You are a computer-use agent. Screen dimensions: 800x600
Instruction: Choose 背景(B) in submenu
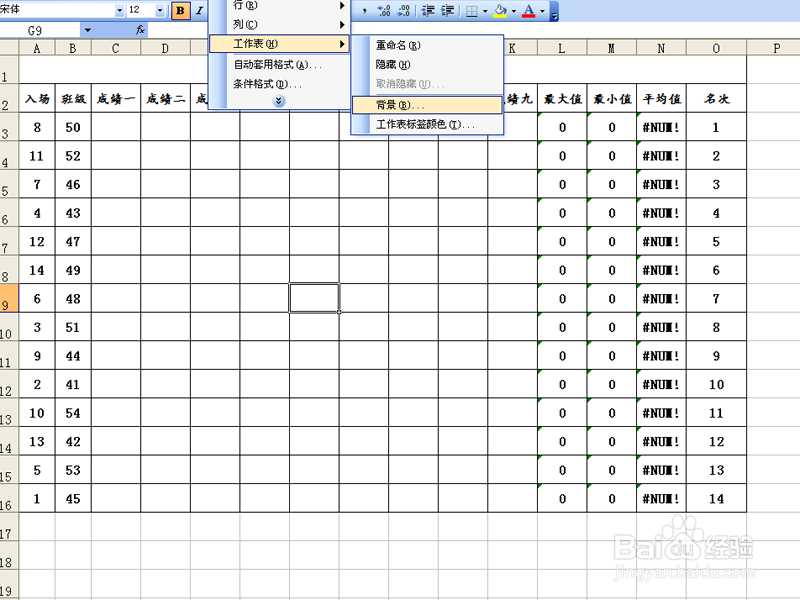[x=427, y=105]
